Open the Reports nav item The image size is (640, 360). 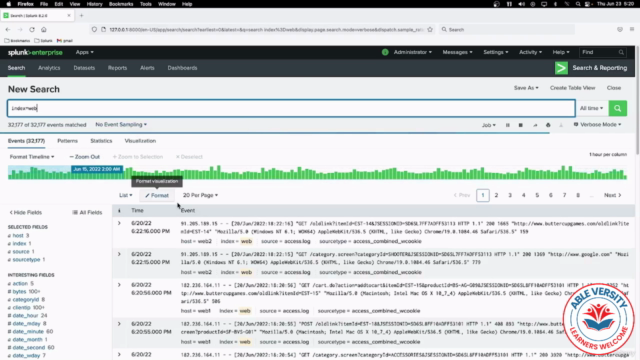coord(117,68)
